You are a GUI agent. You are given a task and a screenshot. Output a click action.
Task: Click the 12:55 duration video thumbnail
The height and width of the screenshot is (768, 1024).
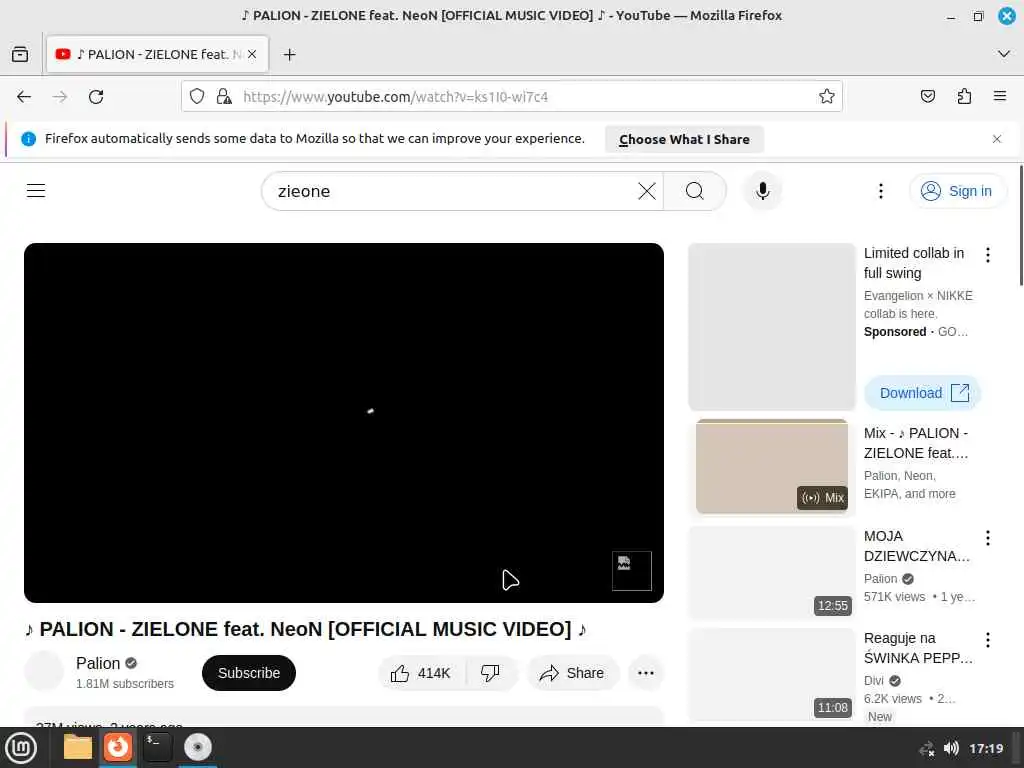(771, 572)
